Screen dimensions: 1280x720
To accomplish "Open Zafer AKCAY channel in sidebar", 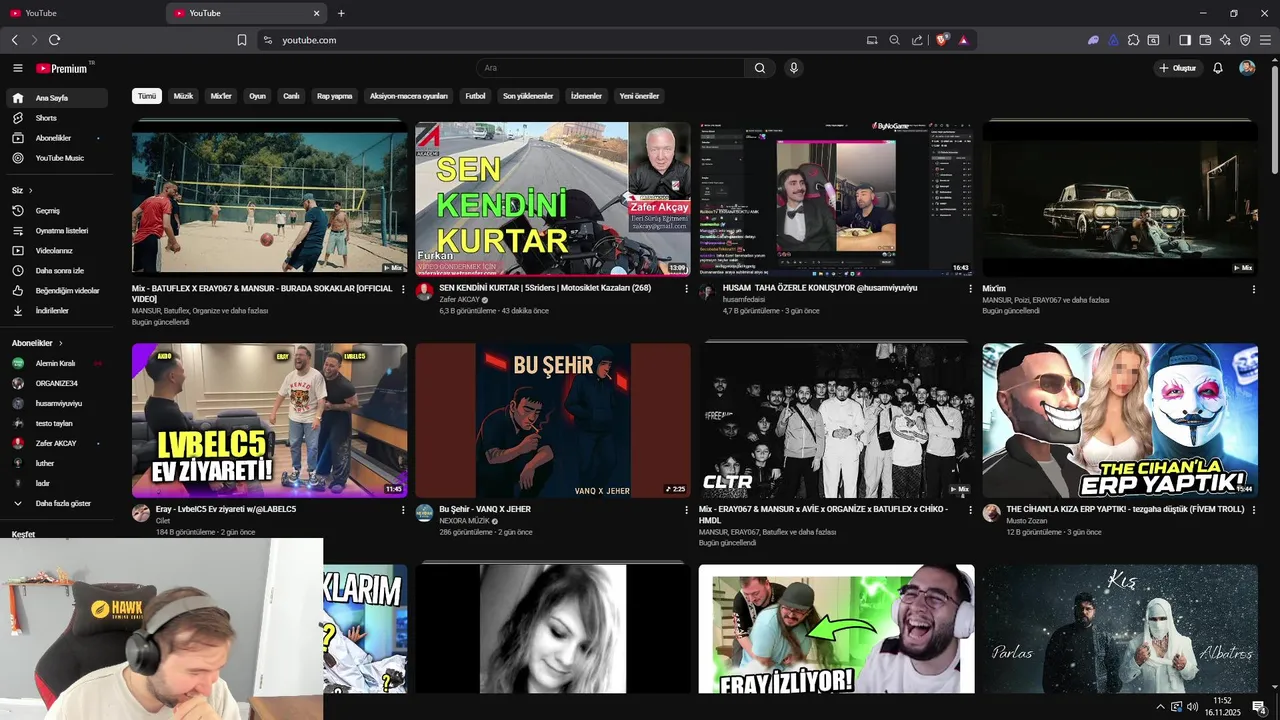I will point(57,443).
